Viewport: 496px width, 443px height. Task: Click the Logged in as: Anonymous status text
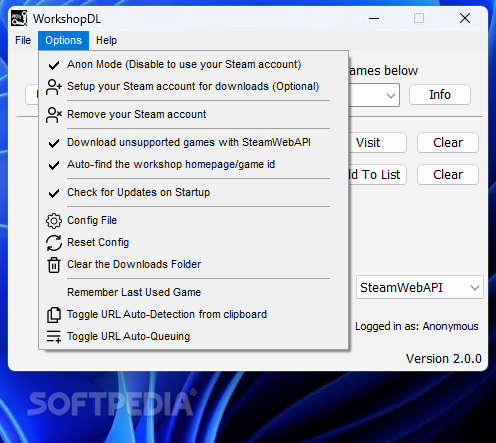click(416, 326)
